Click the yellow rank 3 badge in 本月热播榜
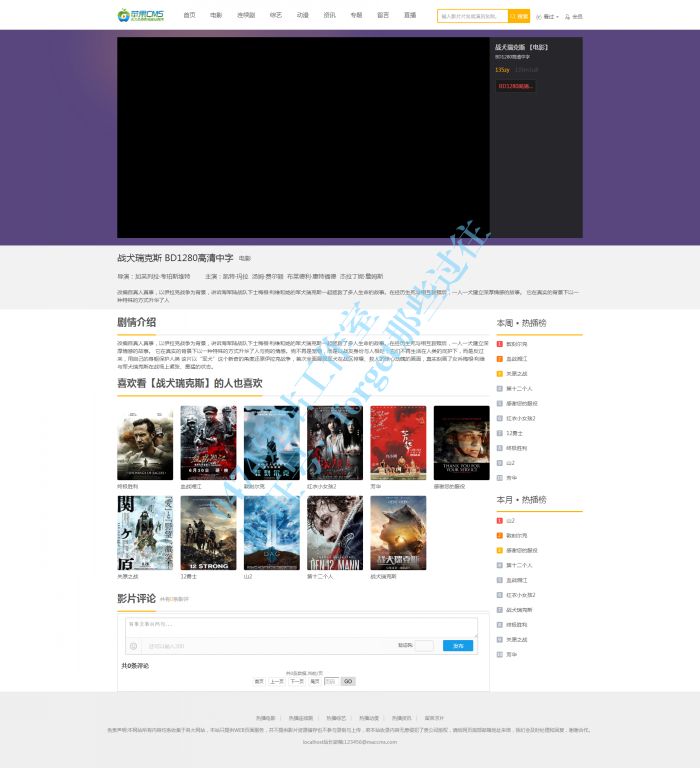 [500, 550]
